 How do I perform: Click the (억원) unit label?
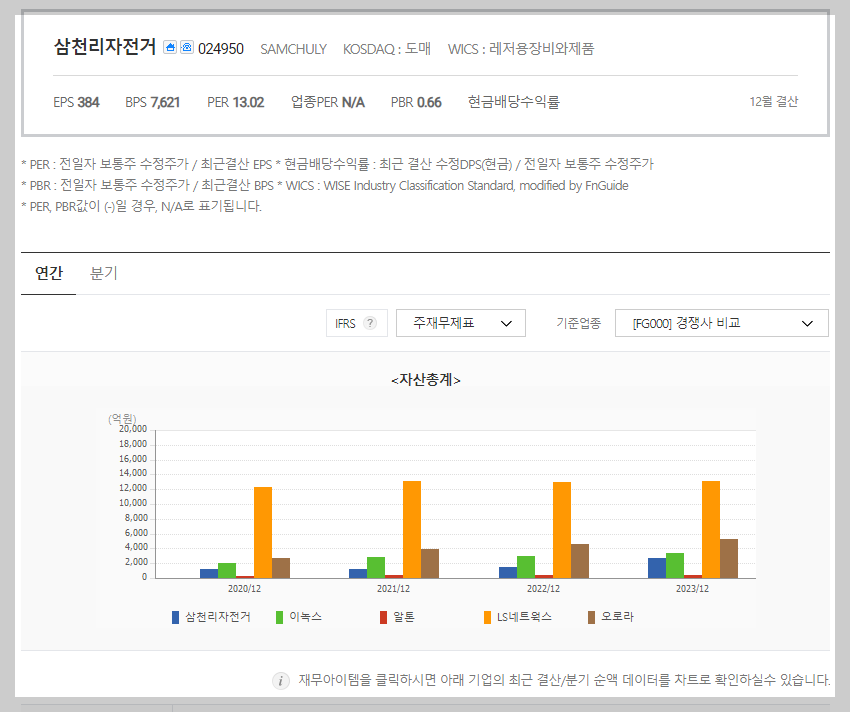[x=122, y=419]
